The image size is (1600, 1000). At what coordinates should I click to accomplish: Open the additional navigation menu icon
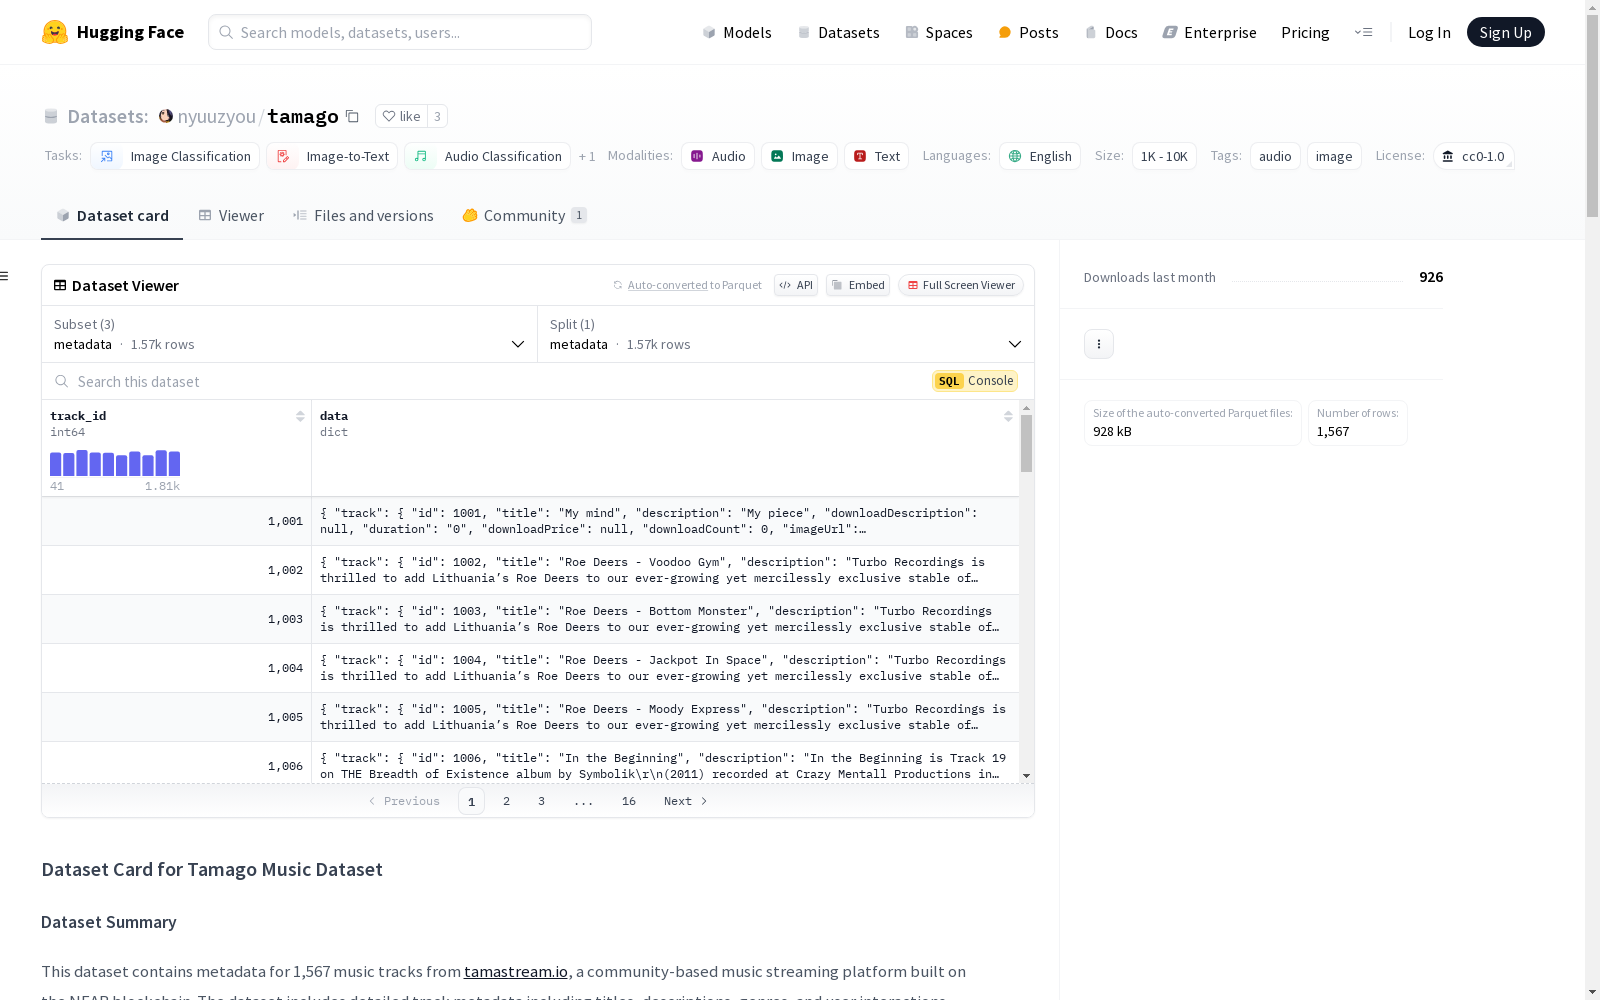click(1363, 32)
